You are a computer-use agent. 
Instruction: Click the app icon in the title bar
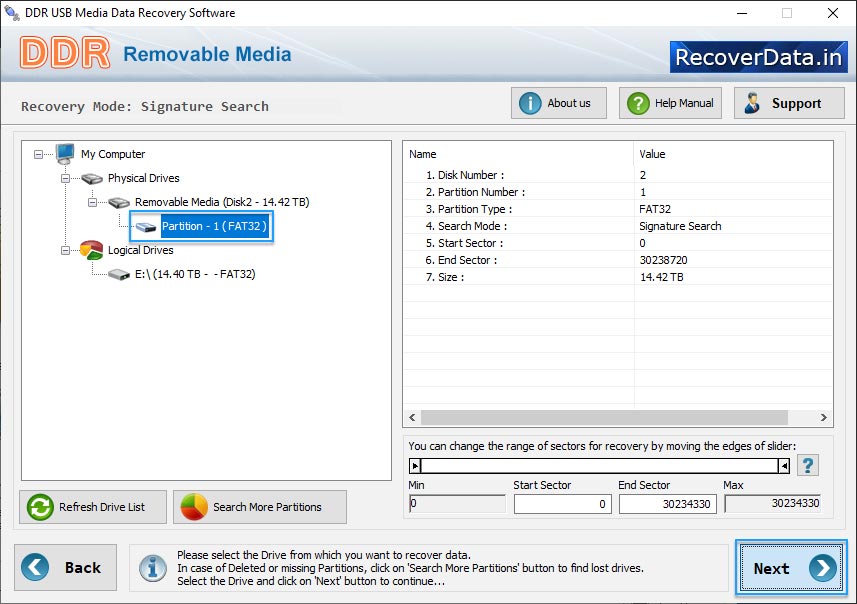click(x=11, y=13)
